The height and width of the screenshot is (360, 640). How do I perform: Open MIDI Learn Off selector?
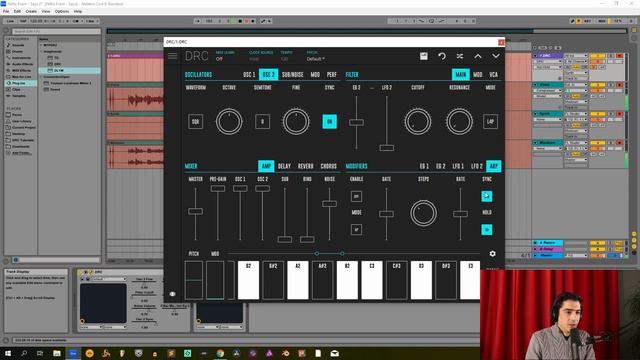(x=219, y=59)
